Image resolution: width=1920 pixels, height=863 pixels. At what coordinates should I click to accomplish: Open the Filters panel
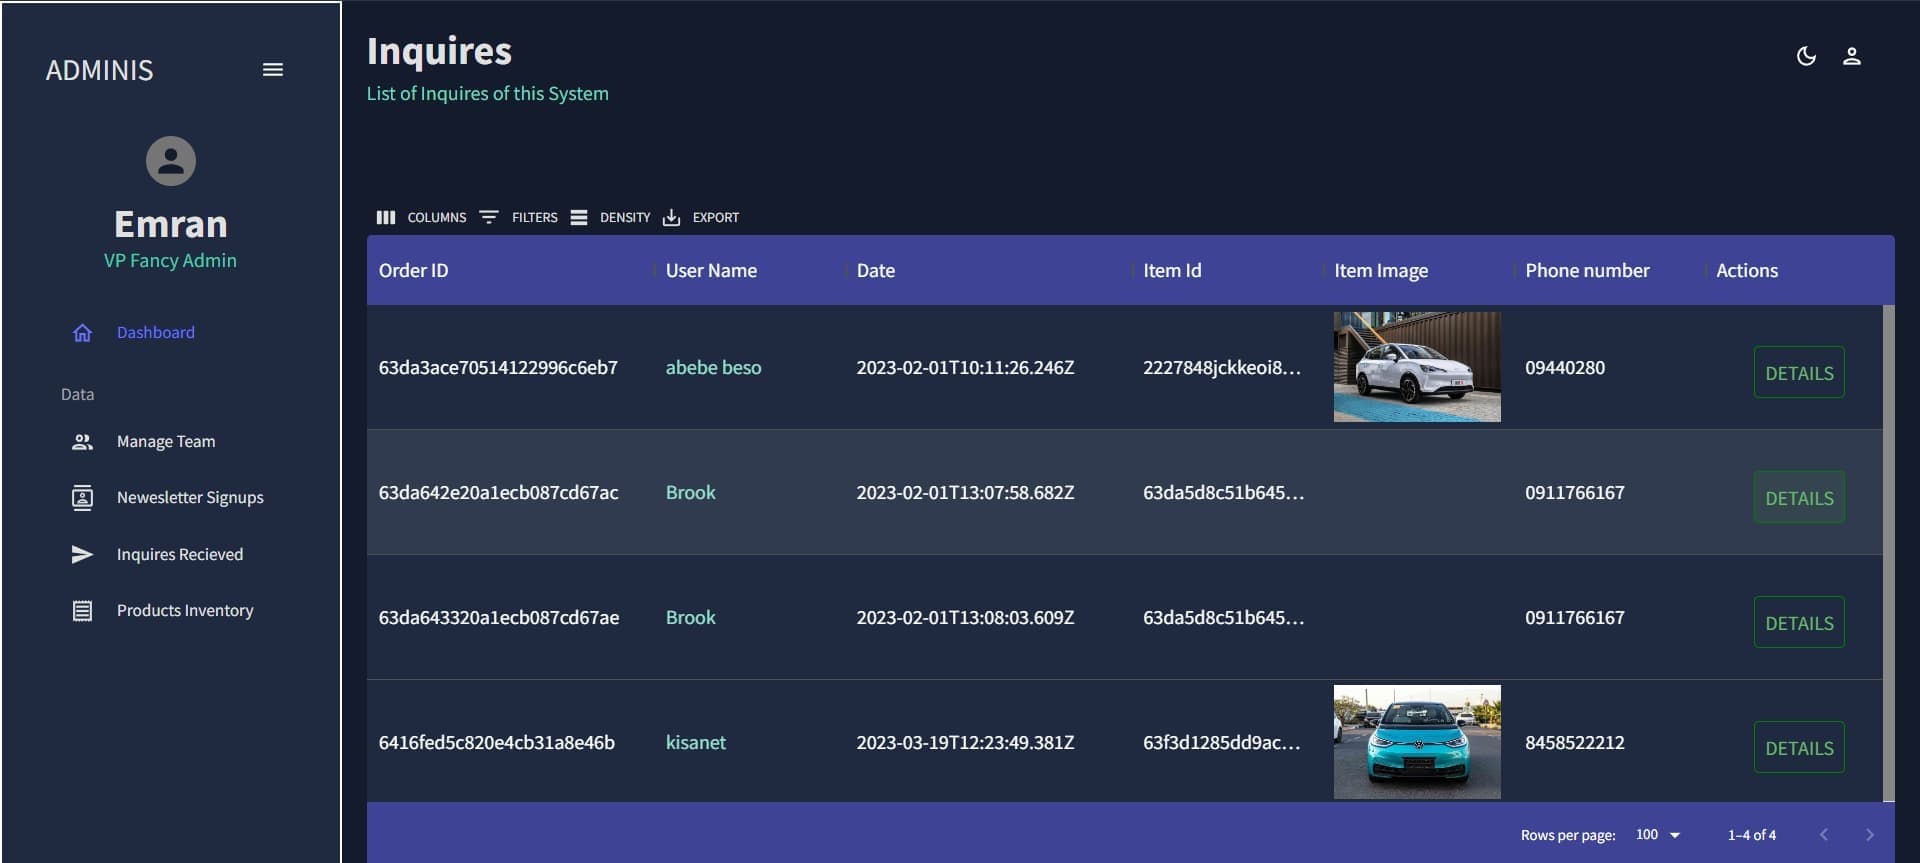pos(518,218)
